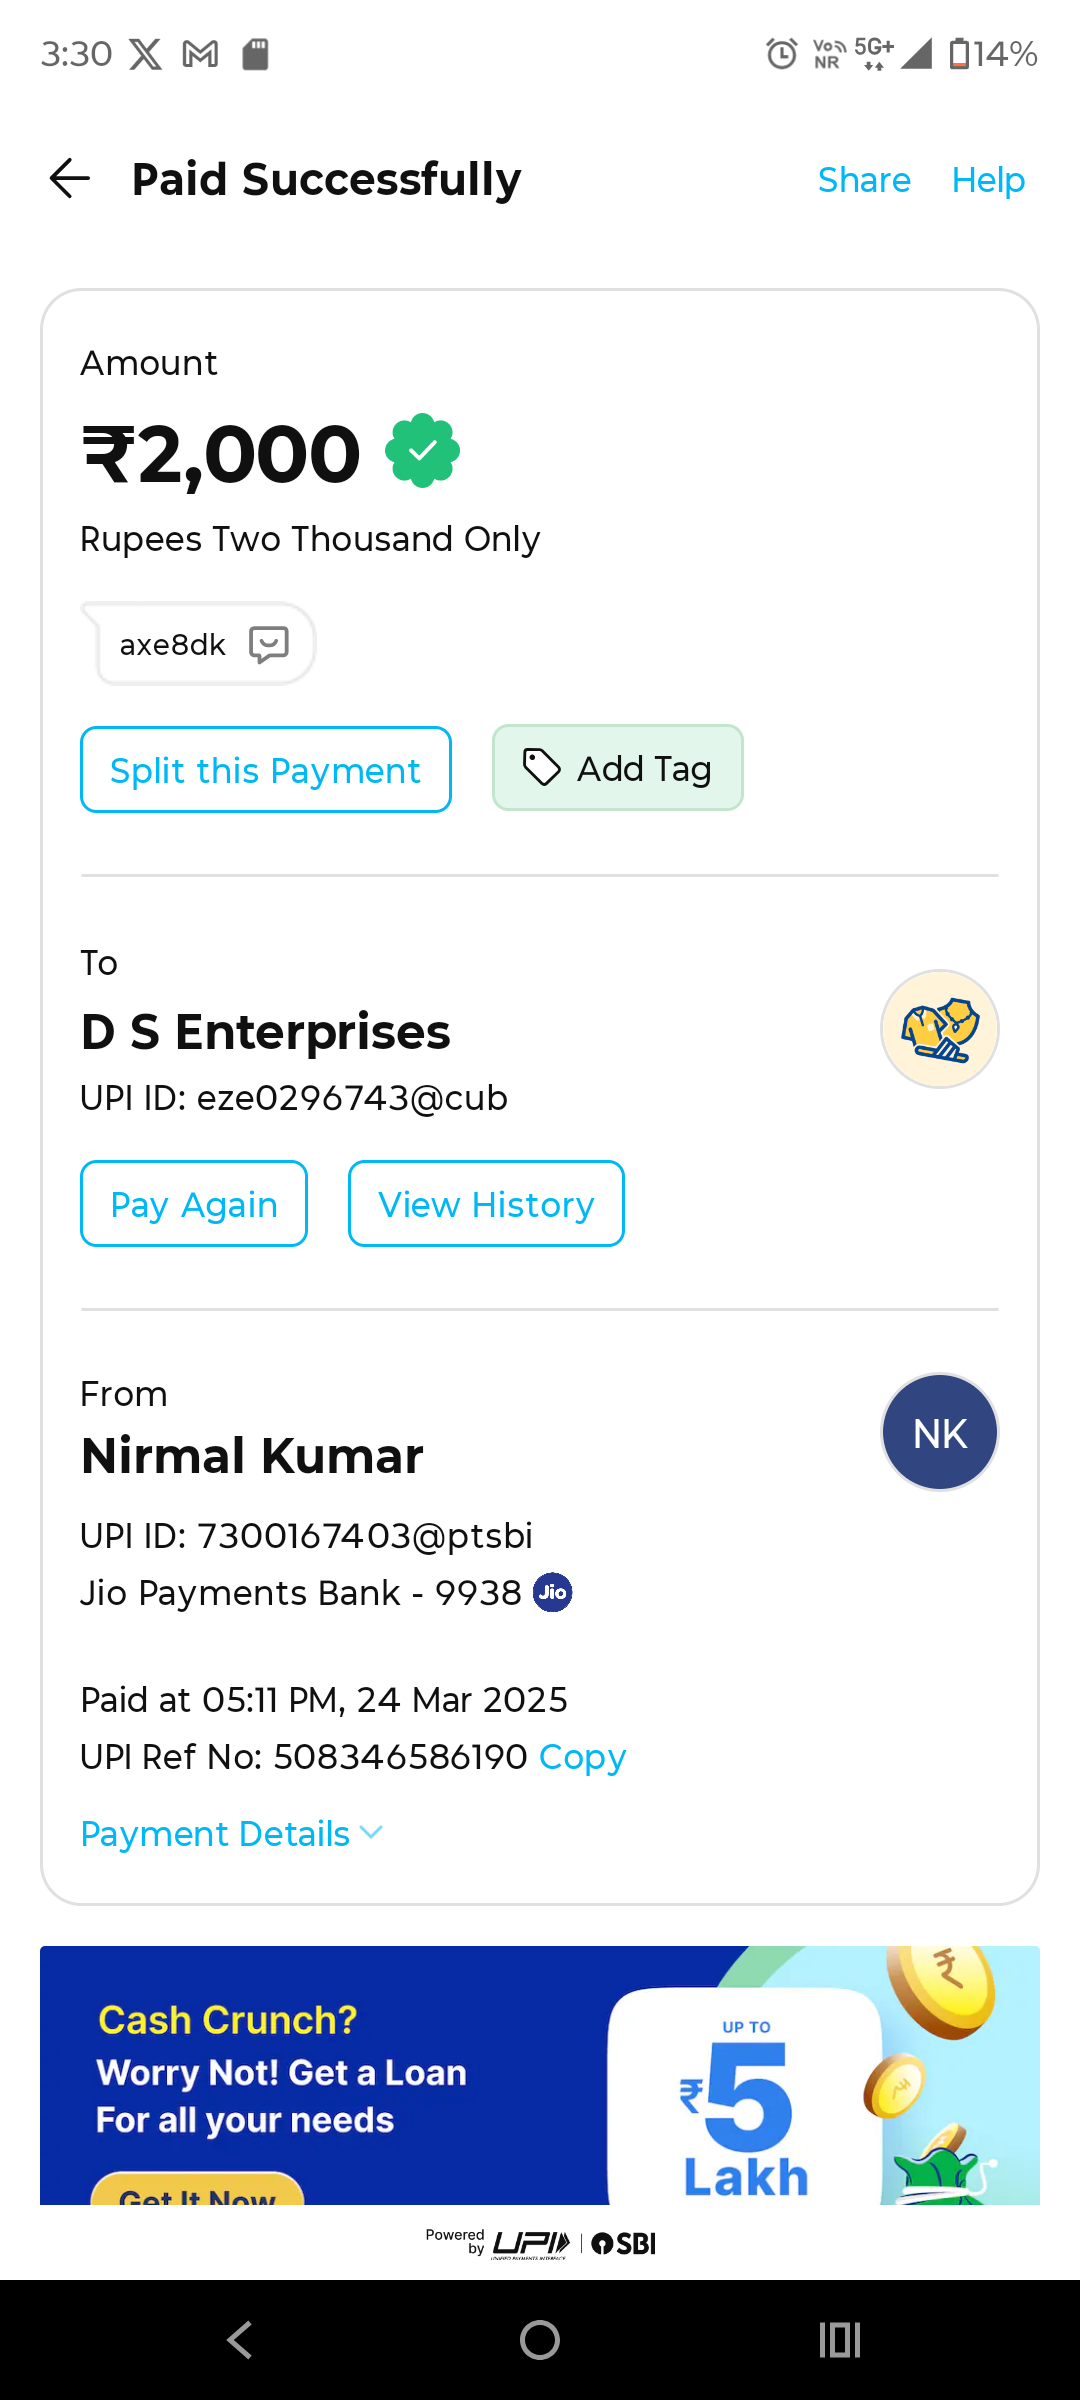Image resolution: width=1080 pixels, height=2400 pixels.
Task: Tap the NK profile avatar
Action: tap(939, 1433)
